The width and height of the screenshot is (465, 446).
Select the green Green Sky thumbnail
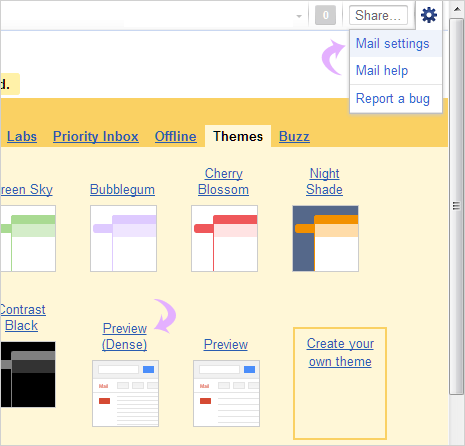[x=28, y=238]
